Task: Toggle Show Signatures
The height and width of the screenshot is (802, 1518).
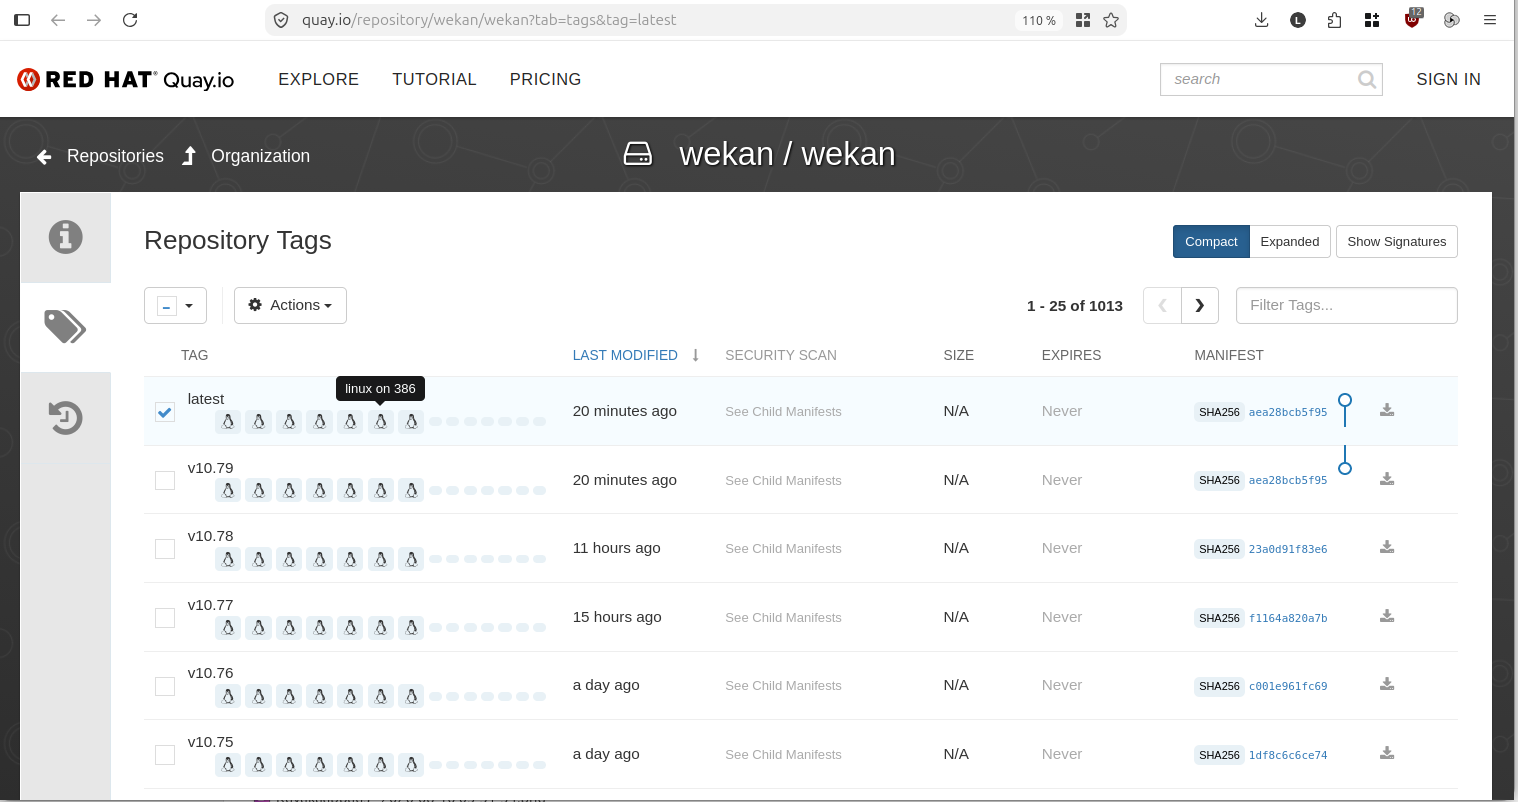Action: tap(1397, 242)
